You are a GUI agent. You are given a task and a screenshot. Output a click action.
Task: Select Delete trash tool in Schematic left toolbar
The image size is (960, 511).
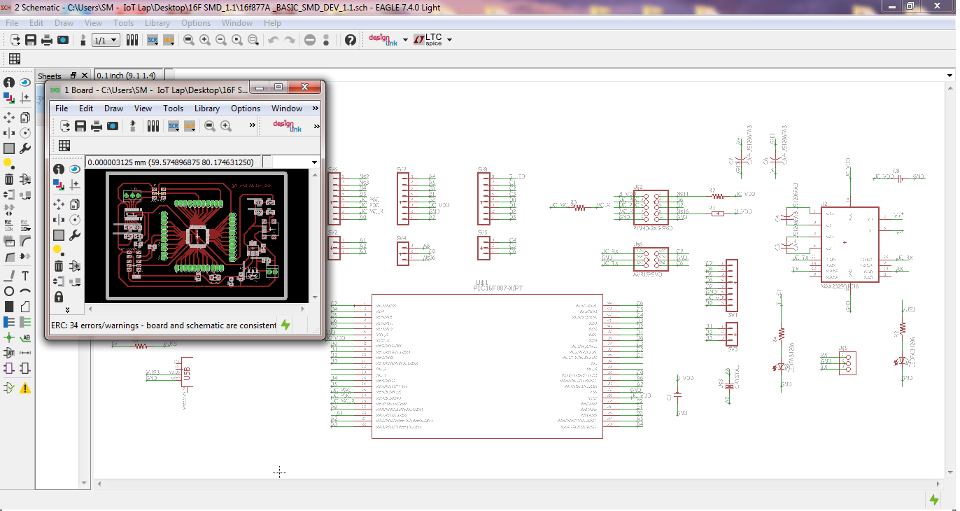9,179
